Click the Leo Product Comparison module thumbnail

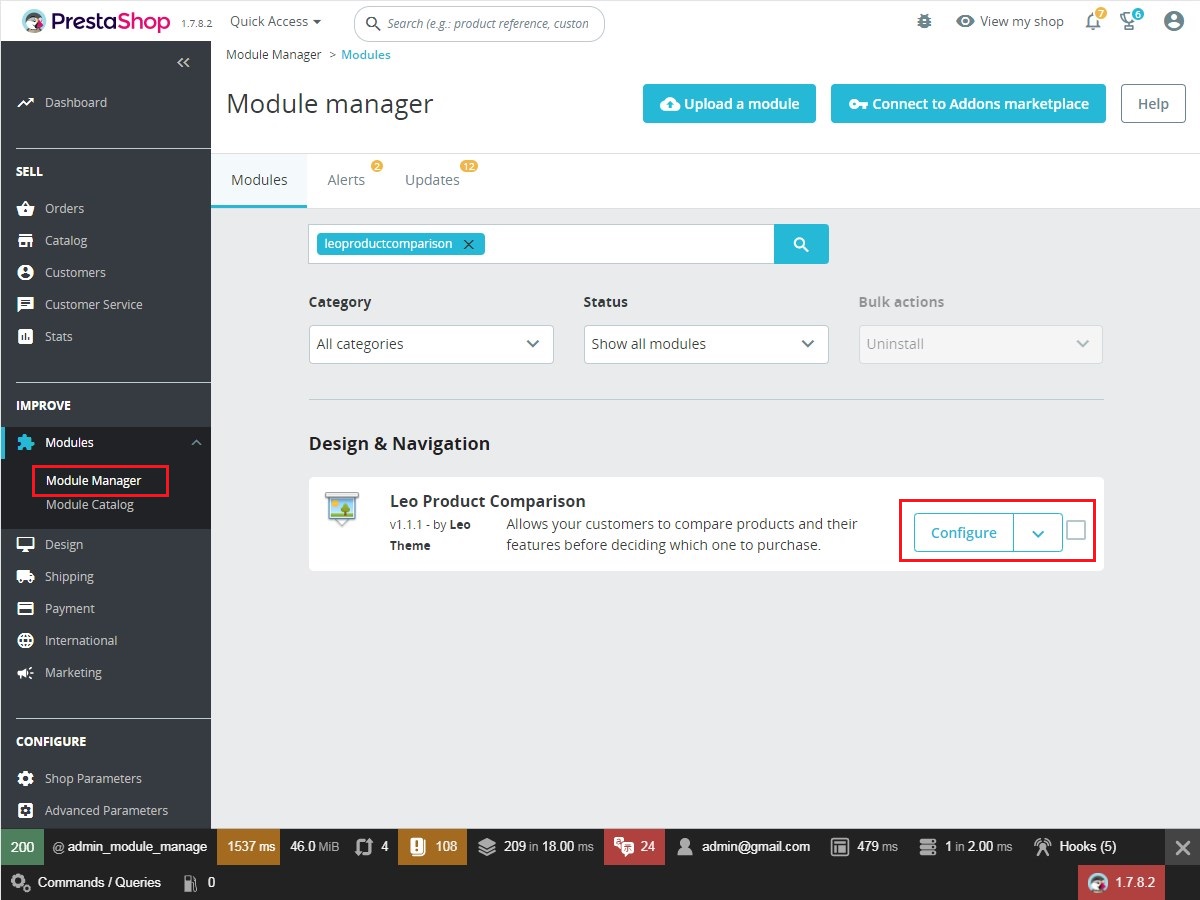click(342, 509)
